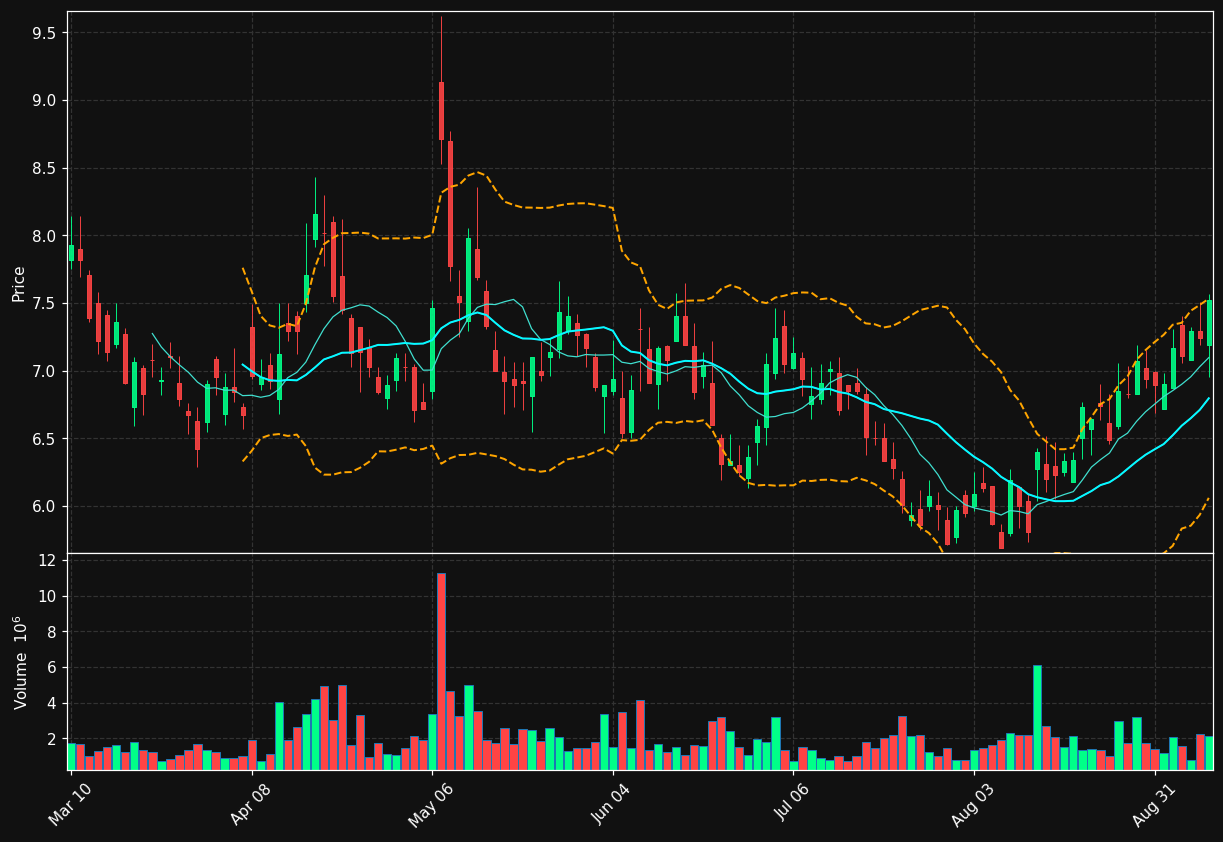Select the 9.0 price tick label
1223x842 pixels.
(x=44, y=101)
